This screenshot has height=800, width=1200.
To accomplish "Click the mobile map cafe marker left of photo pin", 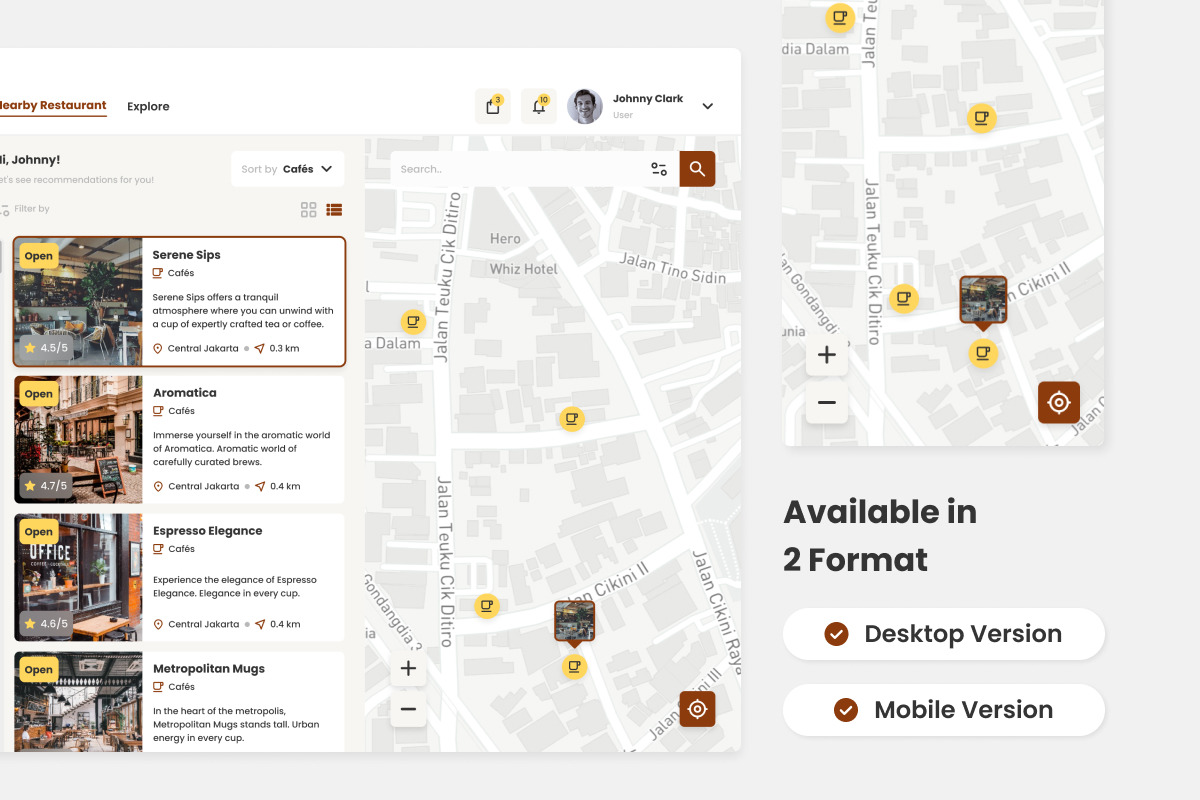I will 904,298.
